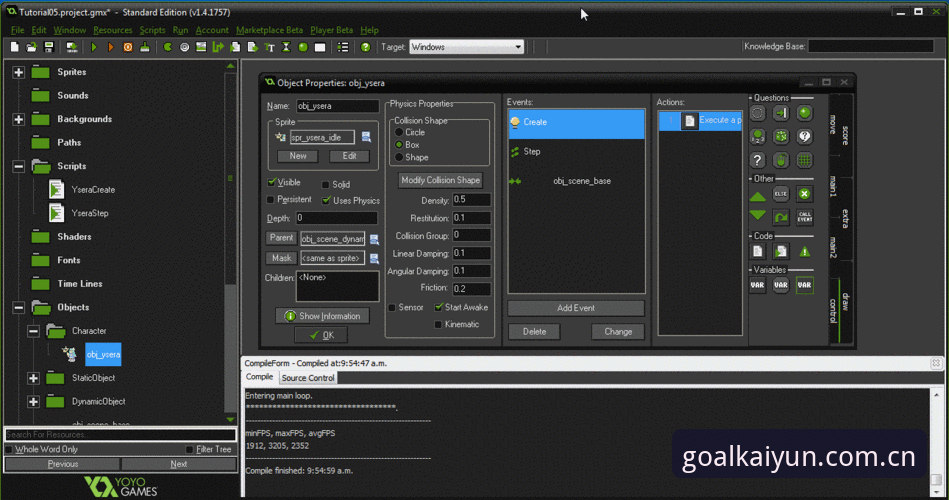The width and height of the screenshot is (949, 500).
Task: Click the New project blank page icon
Action: 15,47
